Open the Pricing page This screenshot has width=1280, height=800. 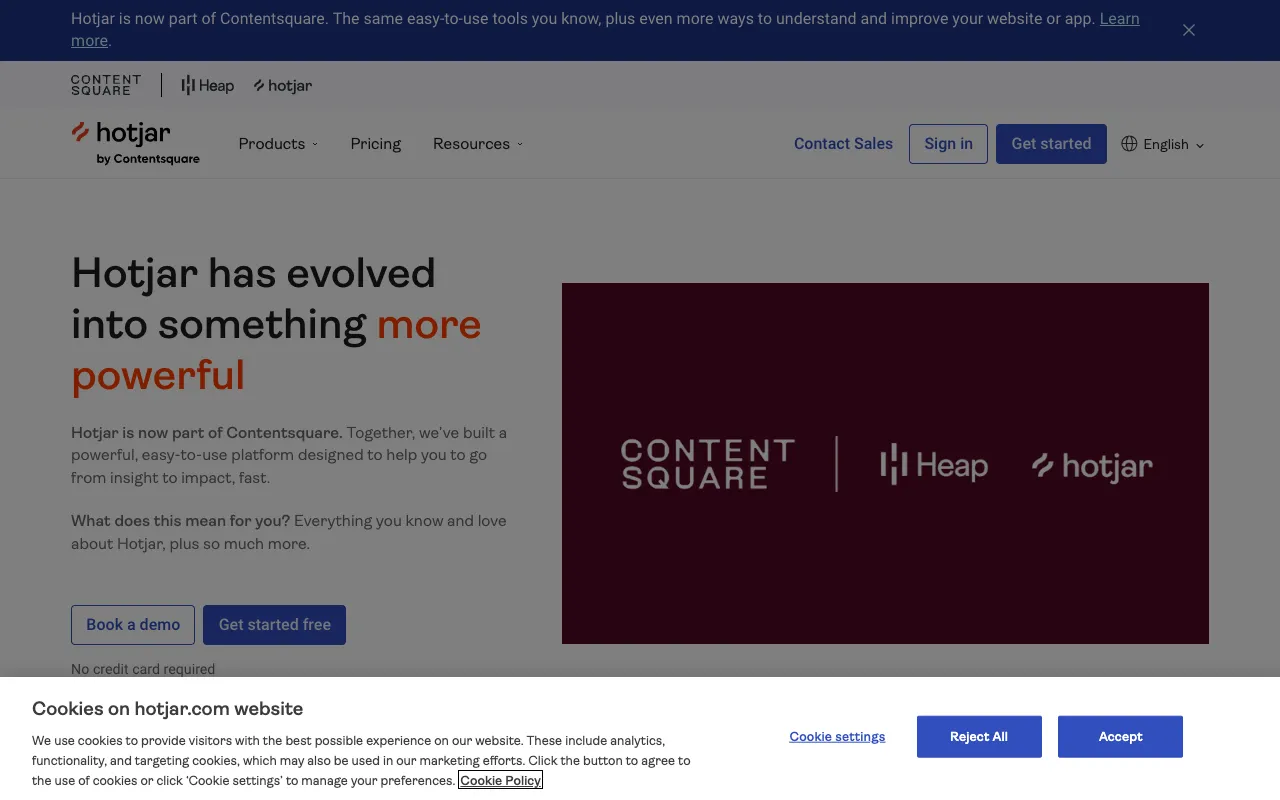375,144
